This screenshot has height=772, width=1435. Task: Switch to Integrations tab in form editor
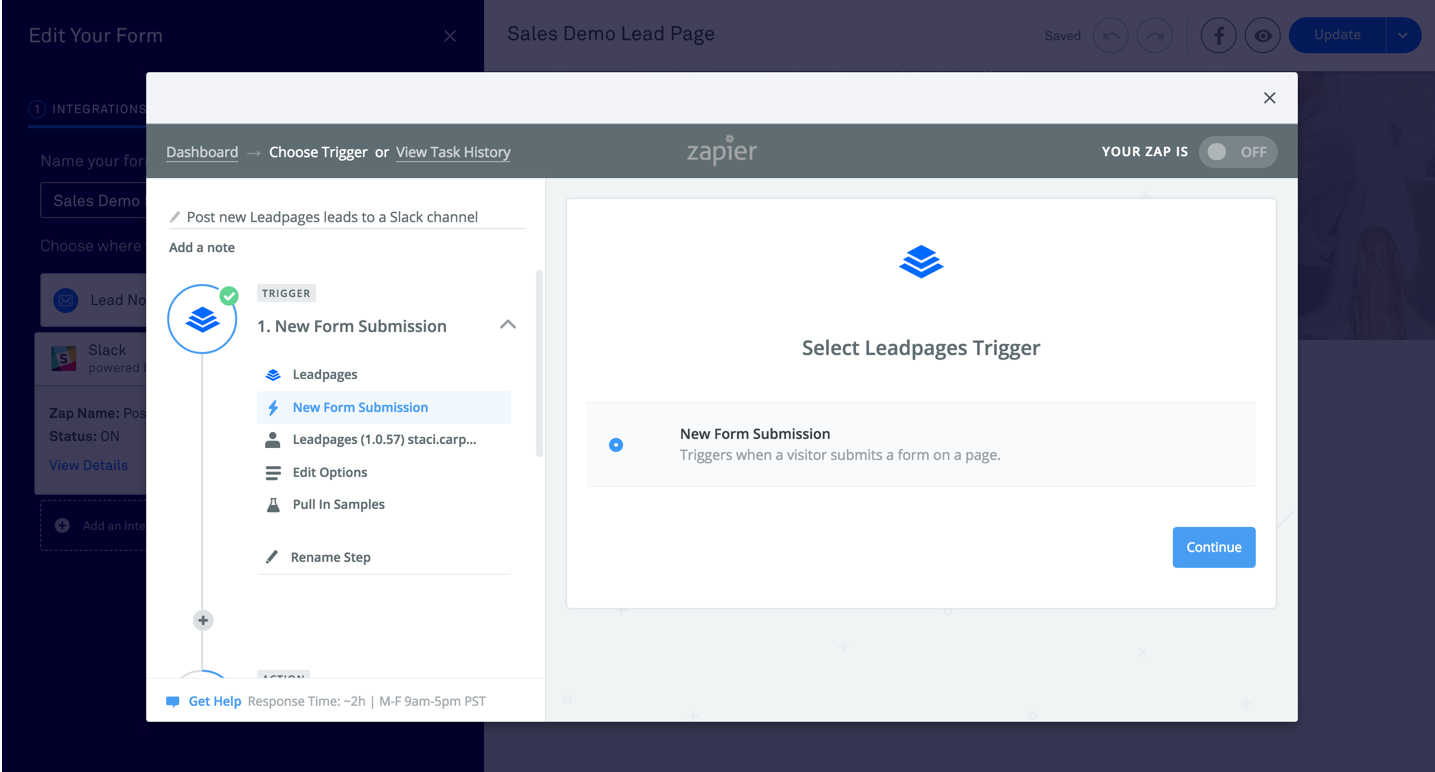pyautogui.click(x=87, y=109)
